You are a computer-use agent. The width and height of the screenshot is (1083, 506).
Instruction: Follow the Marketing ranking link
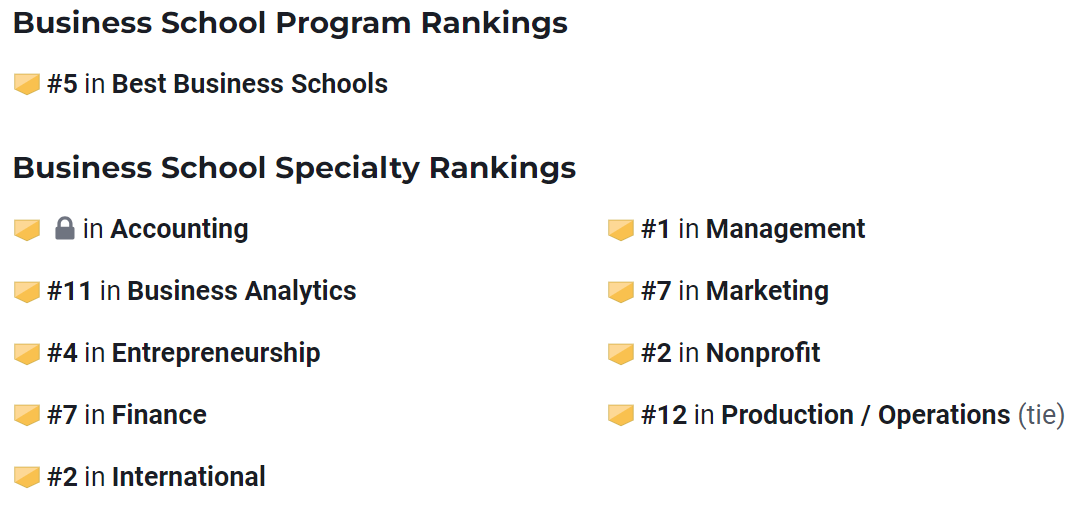(767, 291)
